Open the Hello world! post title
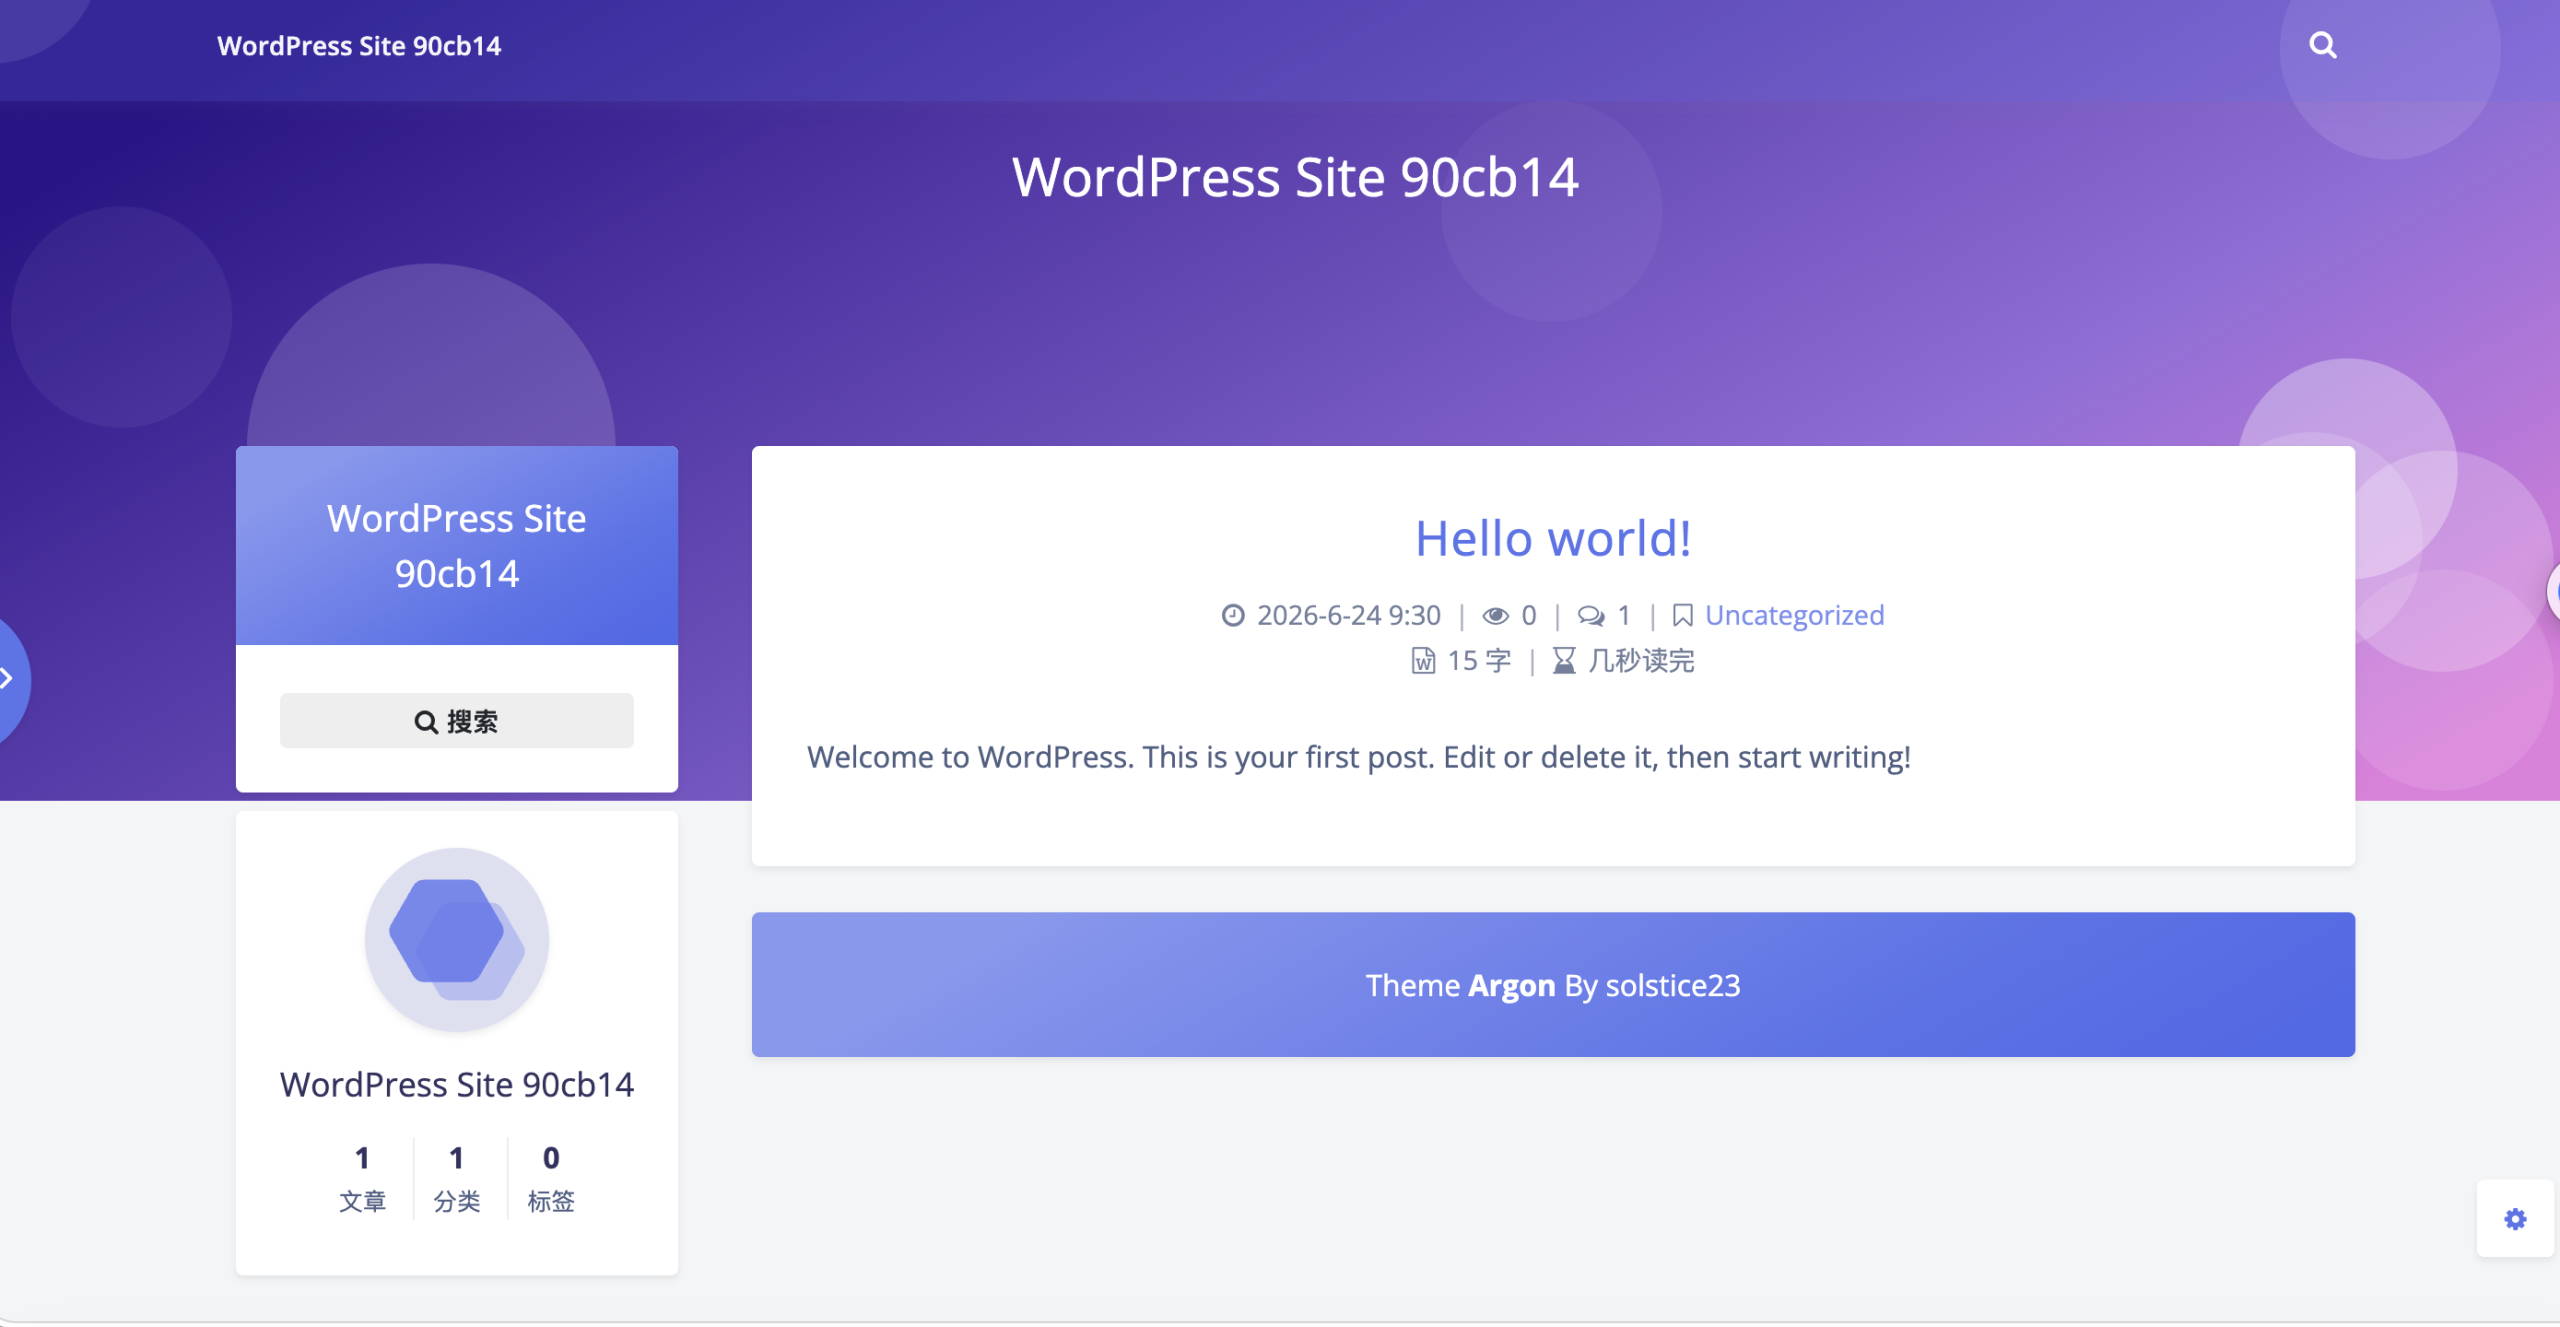The image size is (2560, 1327). point(1553,538)
